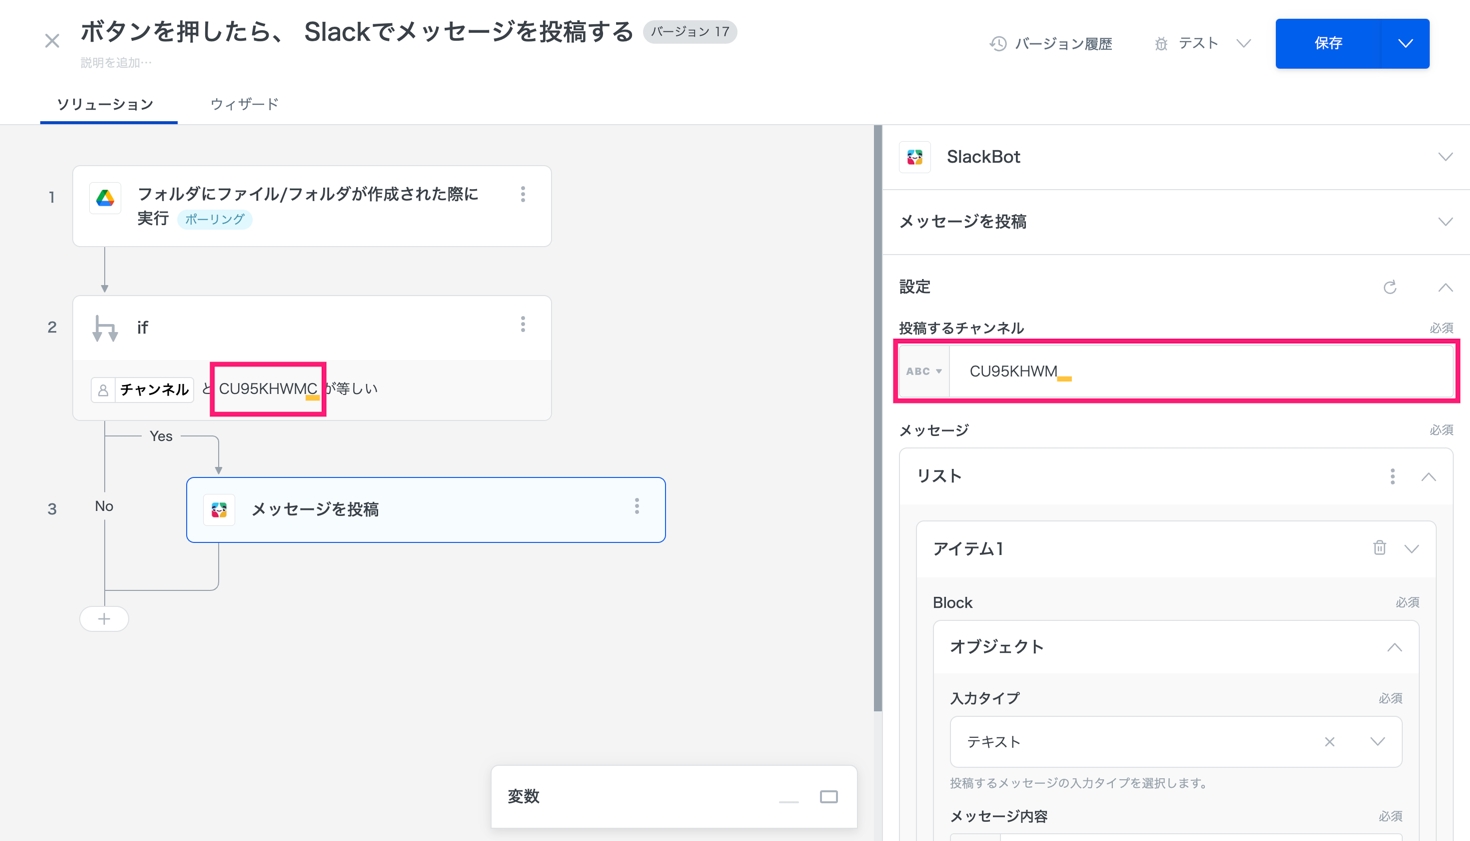Open the 入力タイプ dropdown

pyautogui.click(x=1377, y=742)
